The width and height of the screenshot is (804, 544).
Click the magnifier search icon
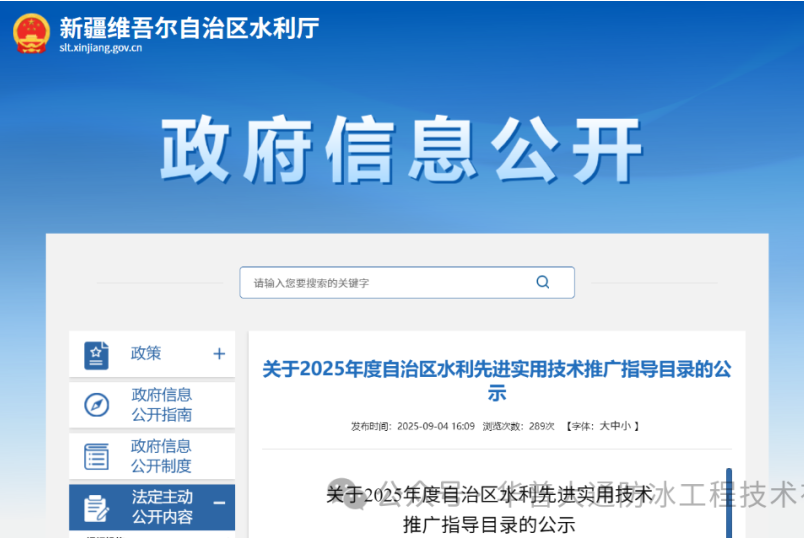[542, 282]
